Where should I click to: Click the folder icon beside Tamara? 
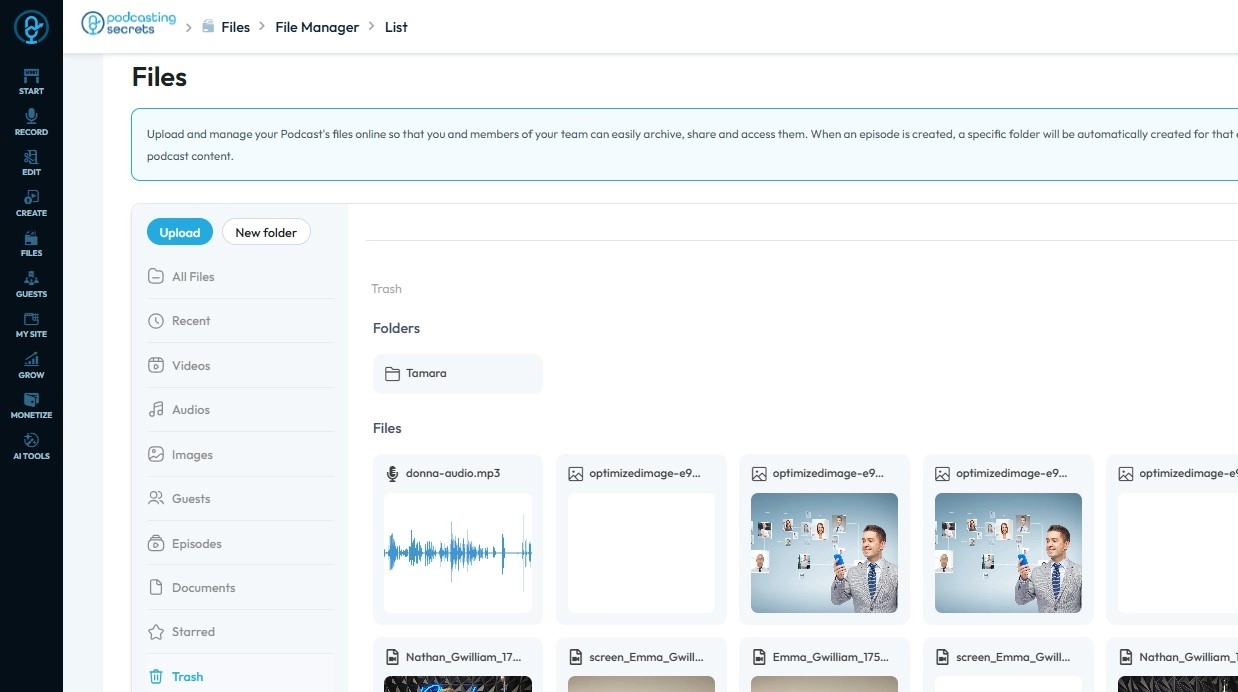(392, 374)
